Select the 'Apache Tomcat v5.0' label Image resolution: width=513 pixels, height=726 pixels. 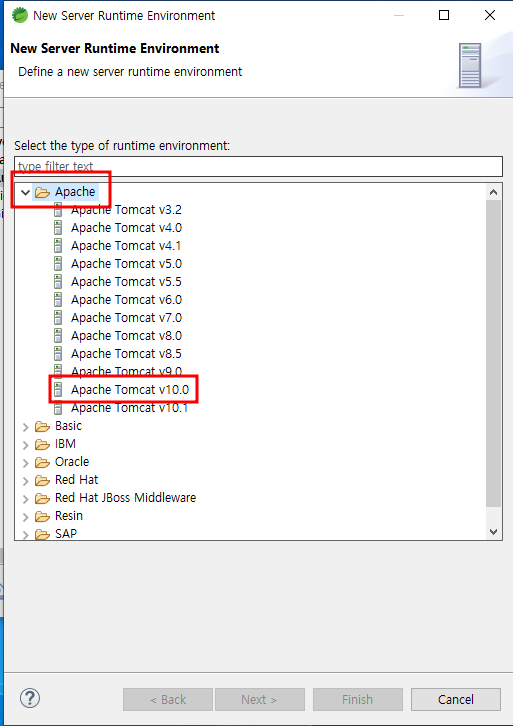(x=126, y=264)
